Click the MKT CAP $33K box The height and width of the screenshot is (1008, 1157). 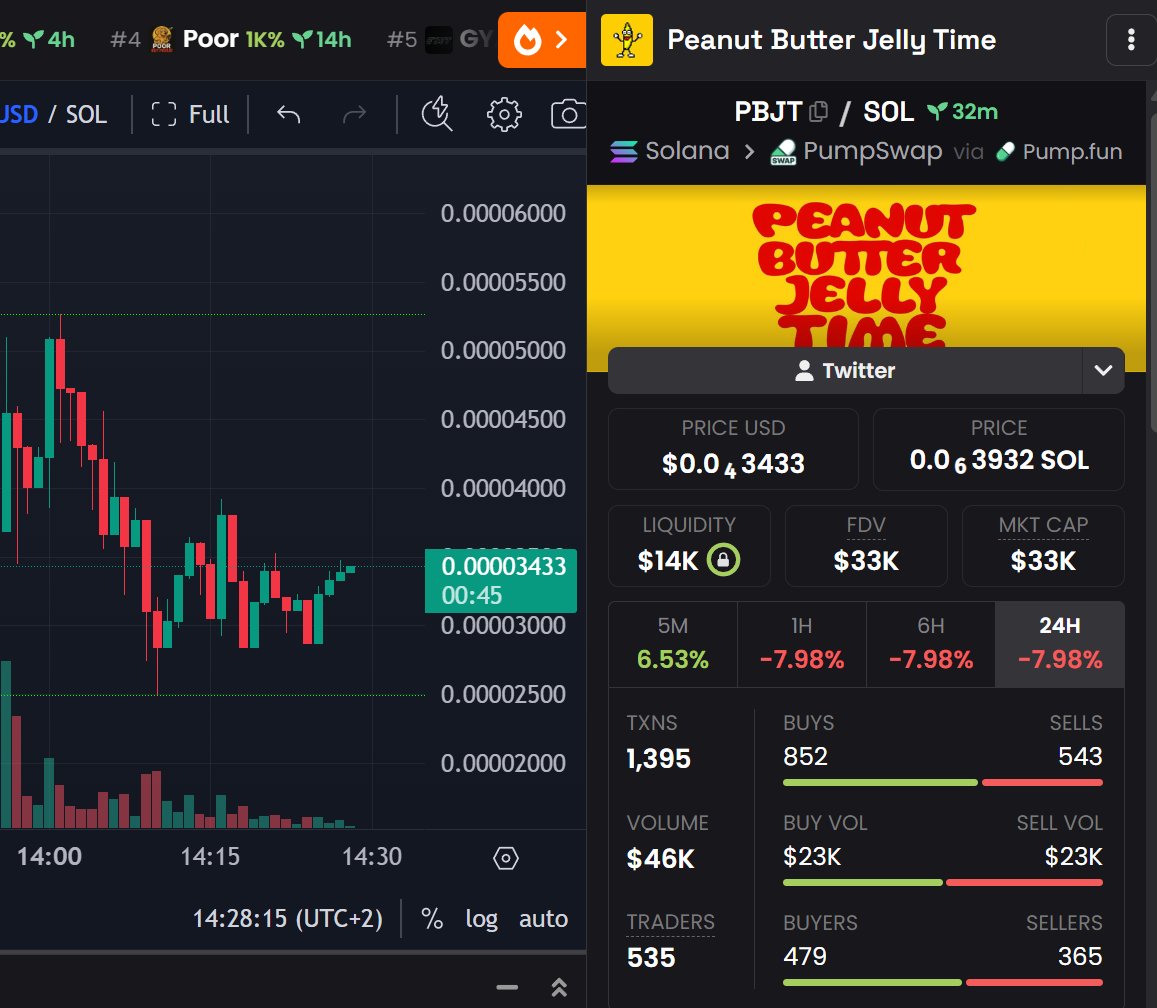[1043, 545]
